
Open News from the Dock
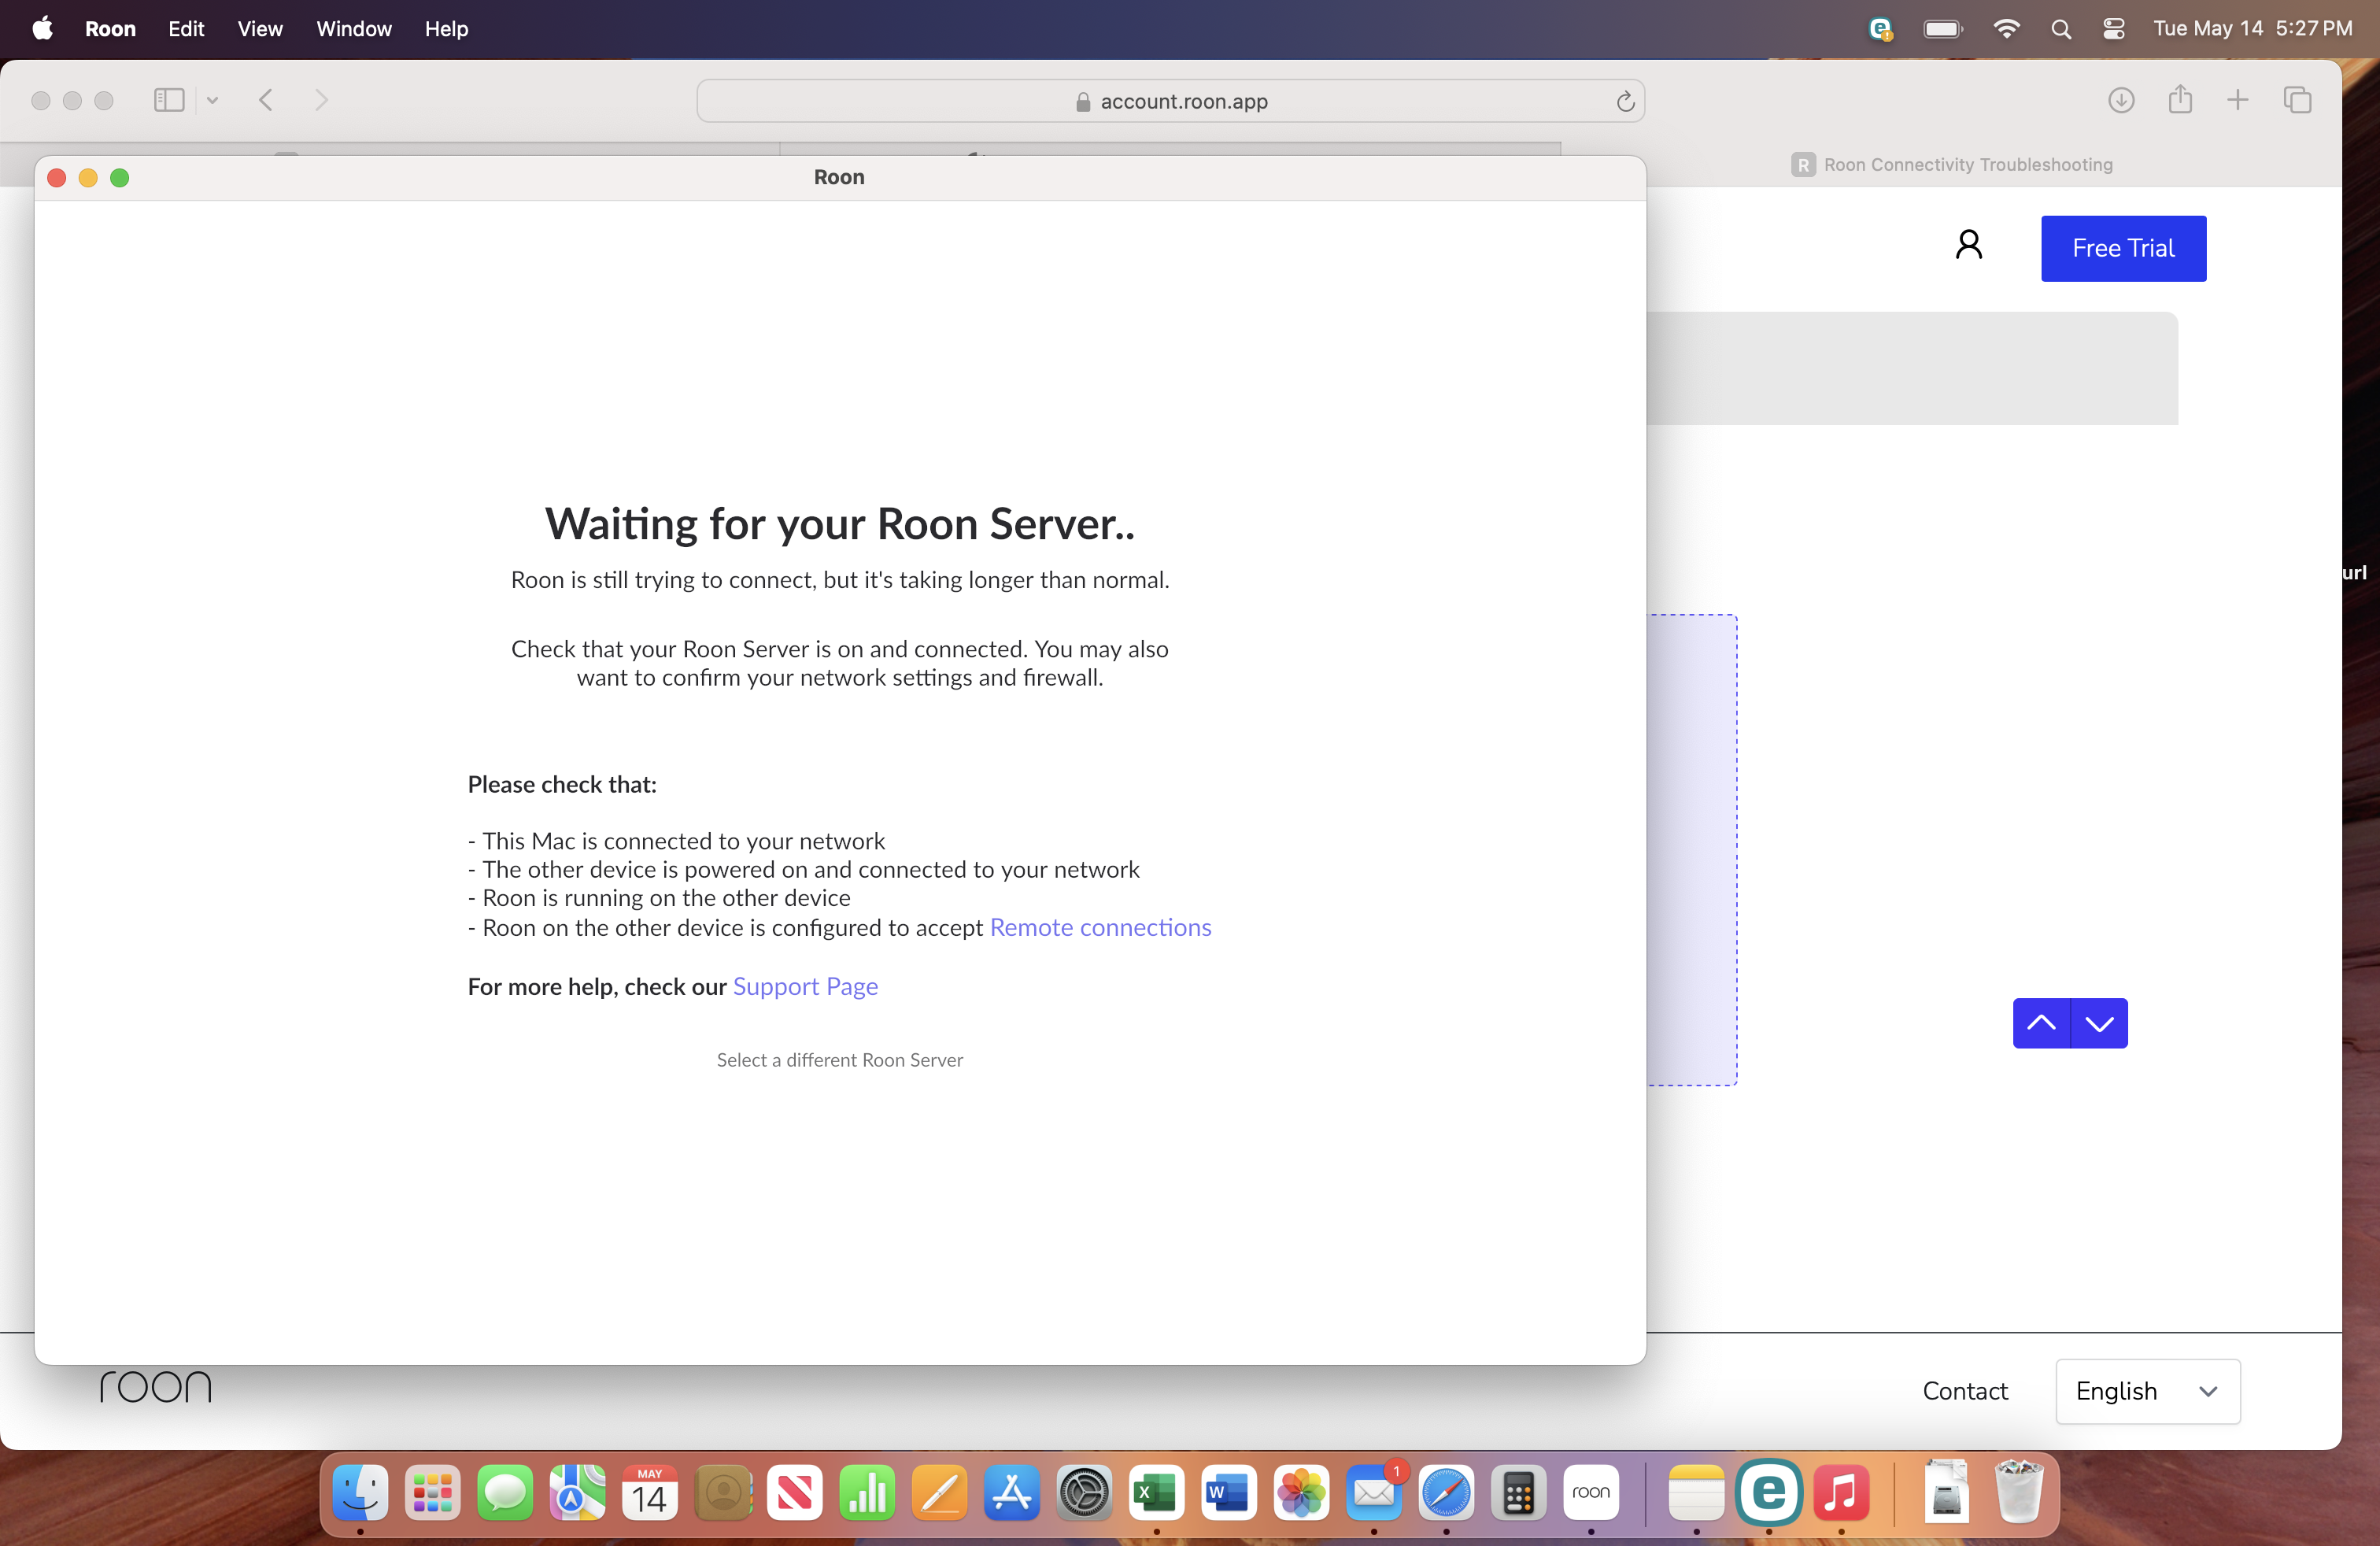[x=794, y=1493]
